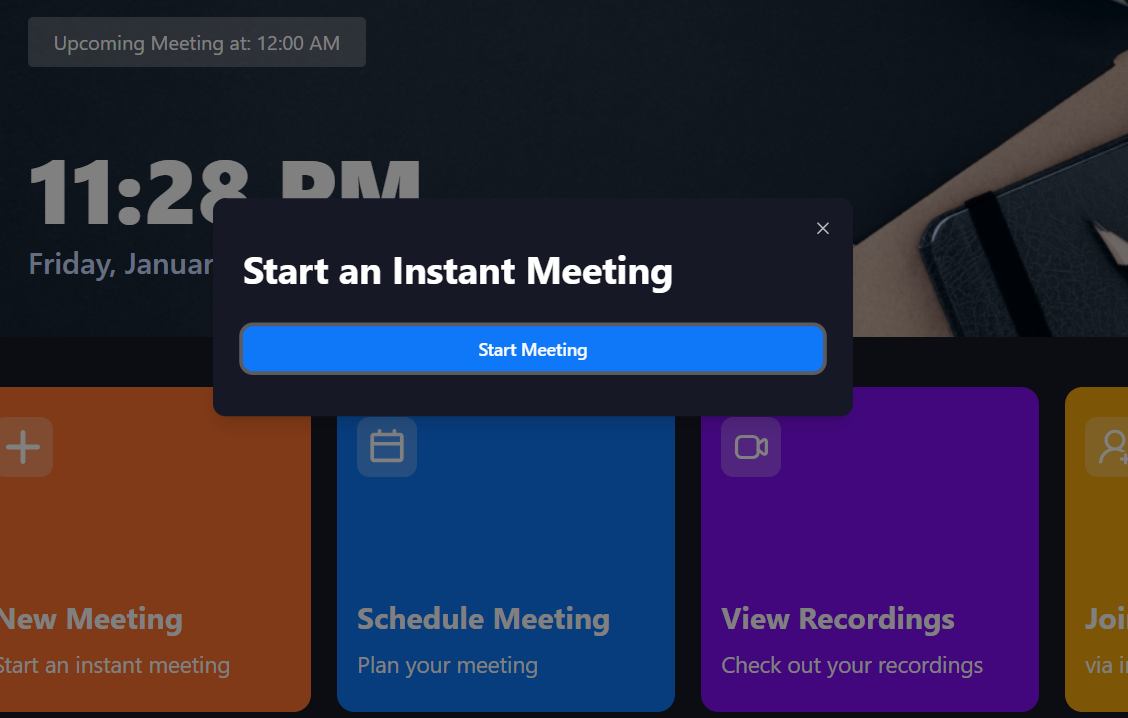Click the 'Start an instant meeting' subtitle text
This screenshot has height=718, width=1128.
point(113,665)
